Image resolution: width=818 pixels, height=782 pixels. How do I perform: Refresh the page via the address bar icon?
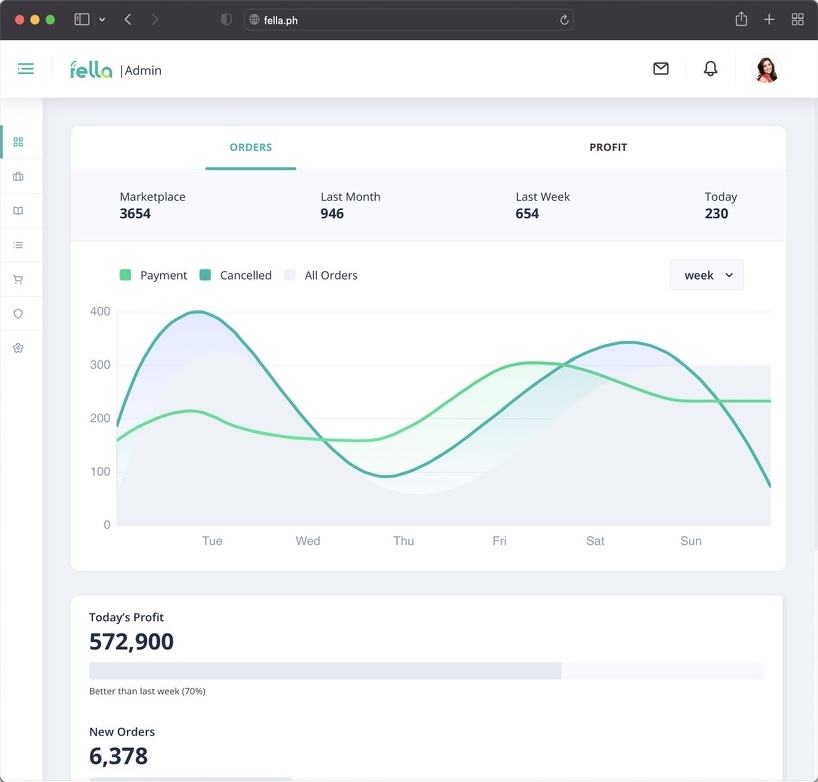tap(563, 18)
